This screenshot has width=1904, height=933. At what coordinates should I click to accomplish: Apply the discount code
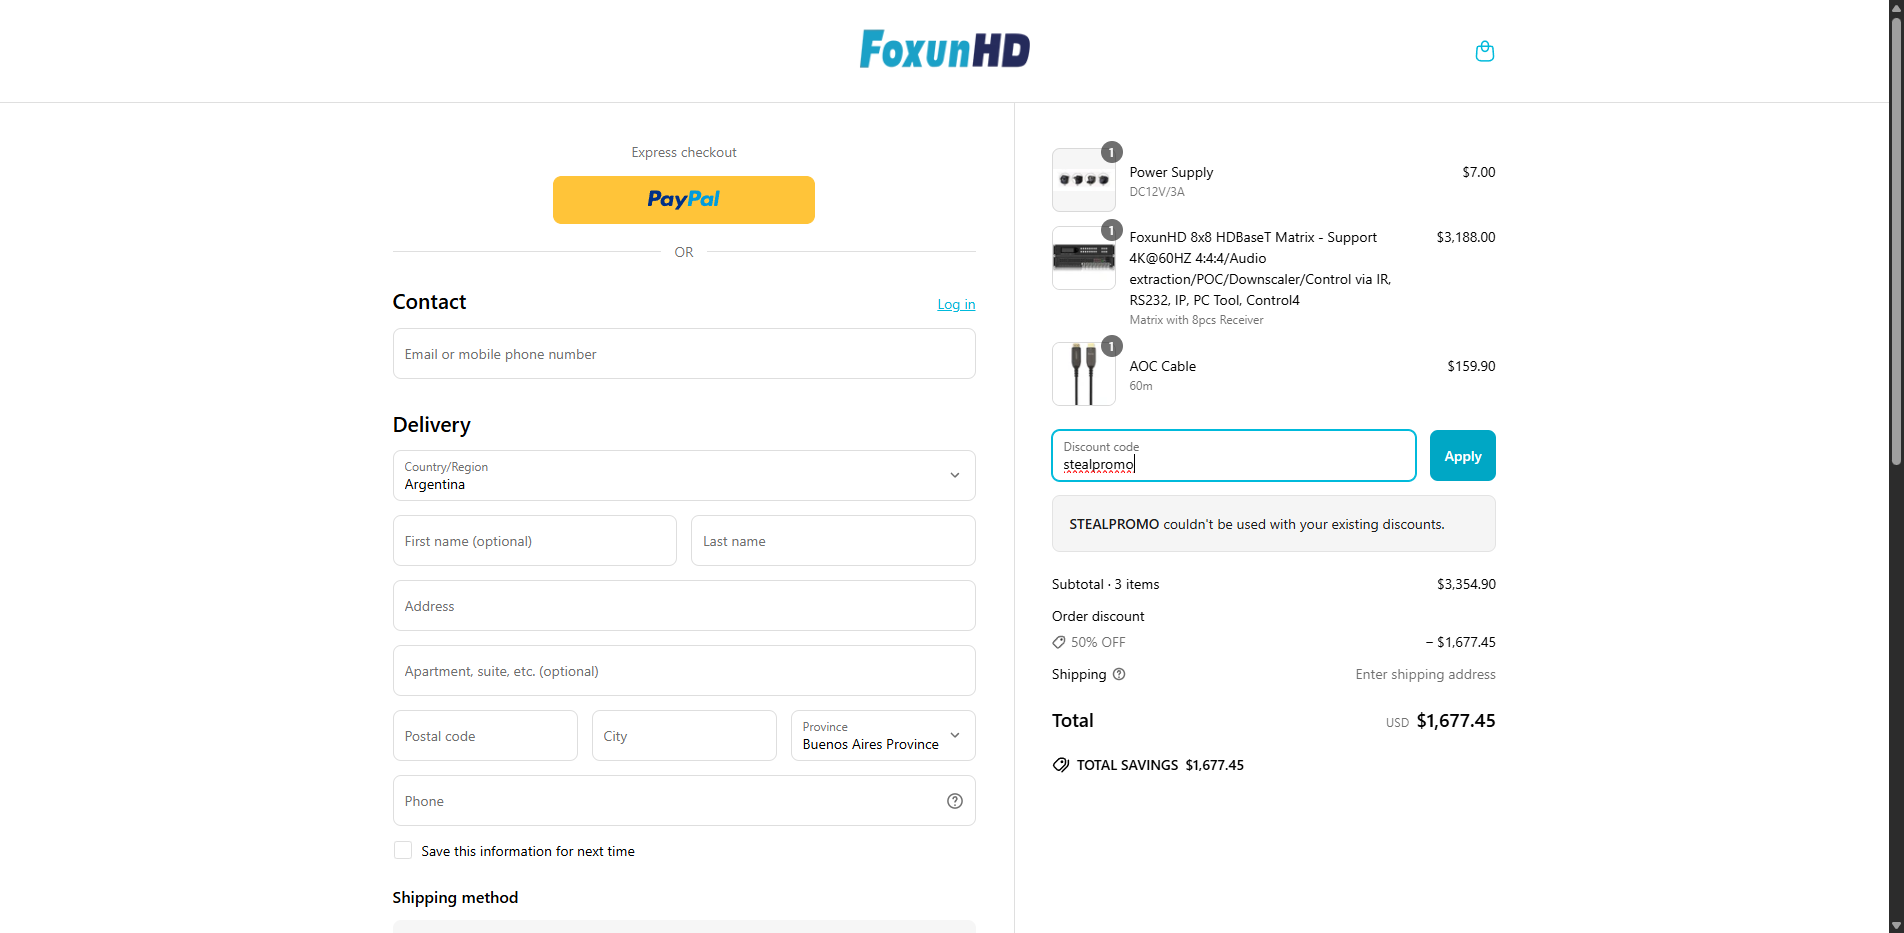[x=1463, y=456]
